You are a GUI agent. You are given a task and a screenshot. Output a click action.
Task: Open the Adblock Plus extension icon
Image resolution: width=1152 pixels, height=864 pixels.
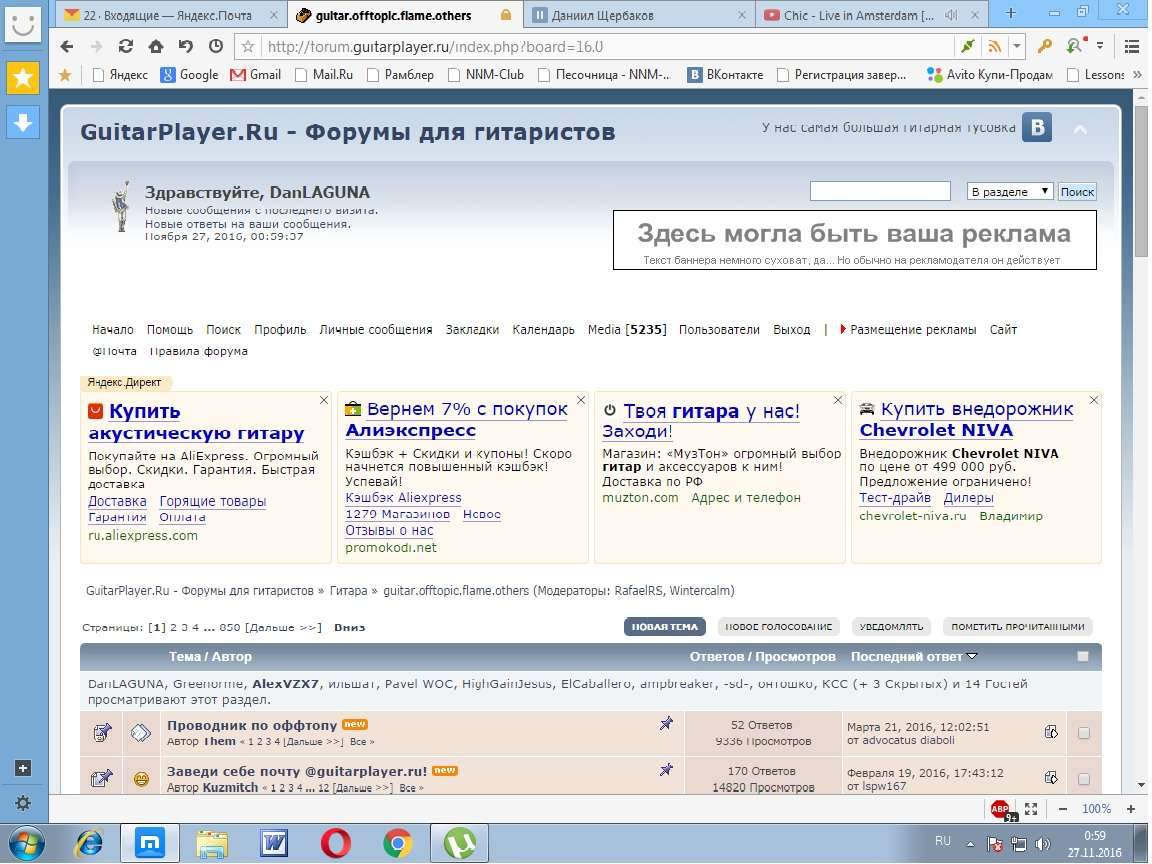coord(999,809)
